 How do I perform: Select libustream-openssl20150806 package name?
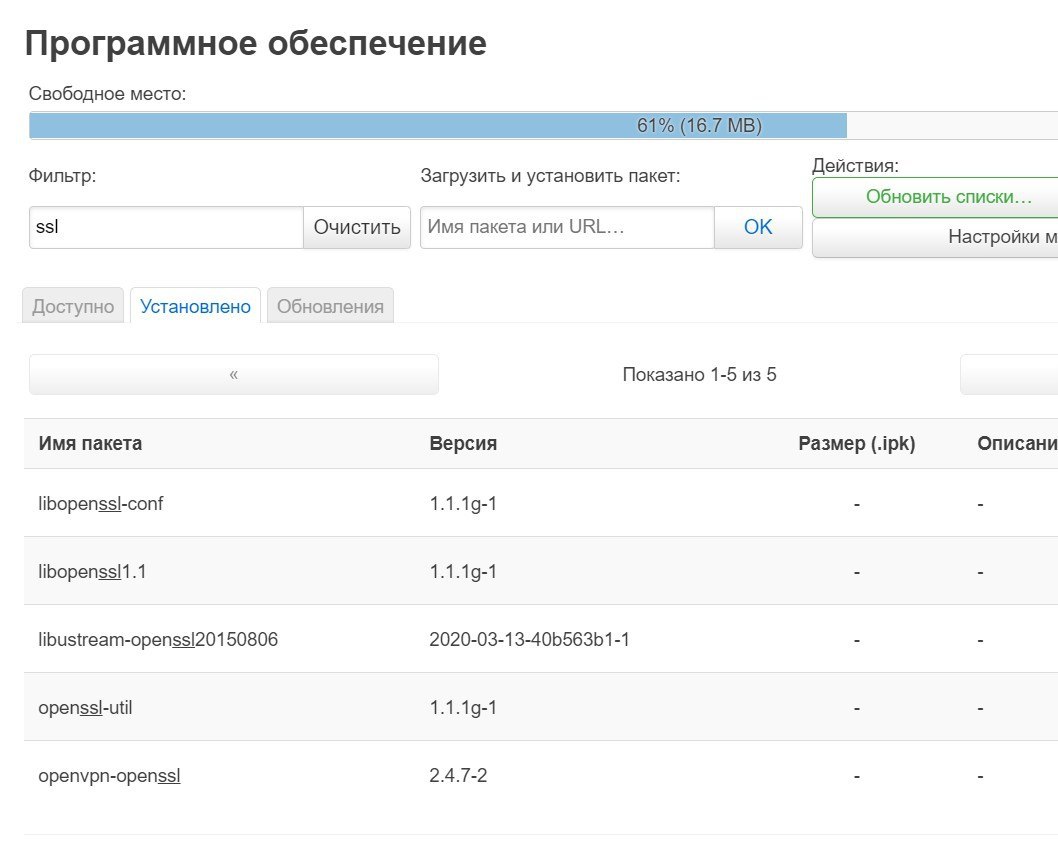pos(158,640)
